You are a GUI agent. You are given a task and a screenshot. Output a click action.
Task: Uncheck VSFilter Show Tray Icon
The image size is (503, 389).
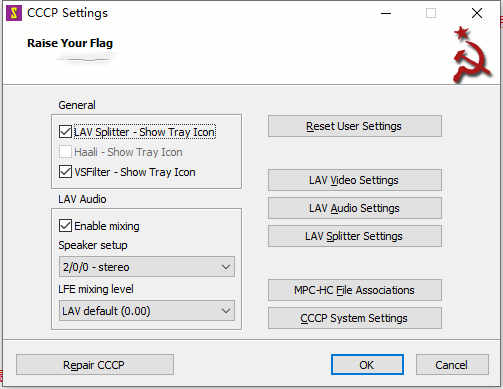point(65,172)
